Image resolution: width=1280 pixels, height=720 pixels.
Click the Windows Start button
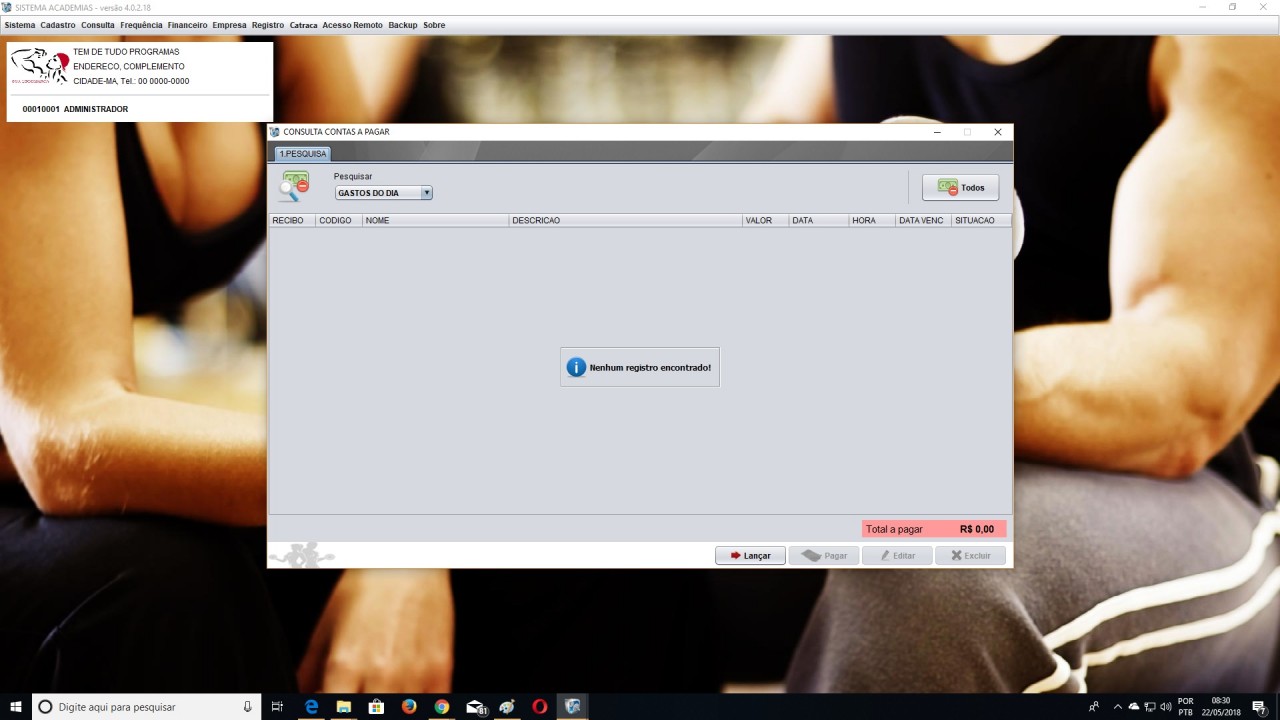click(x=16, y=707)
